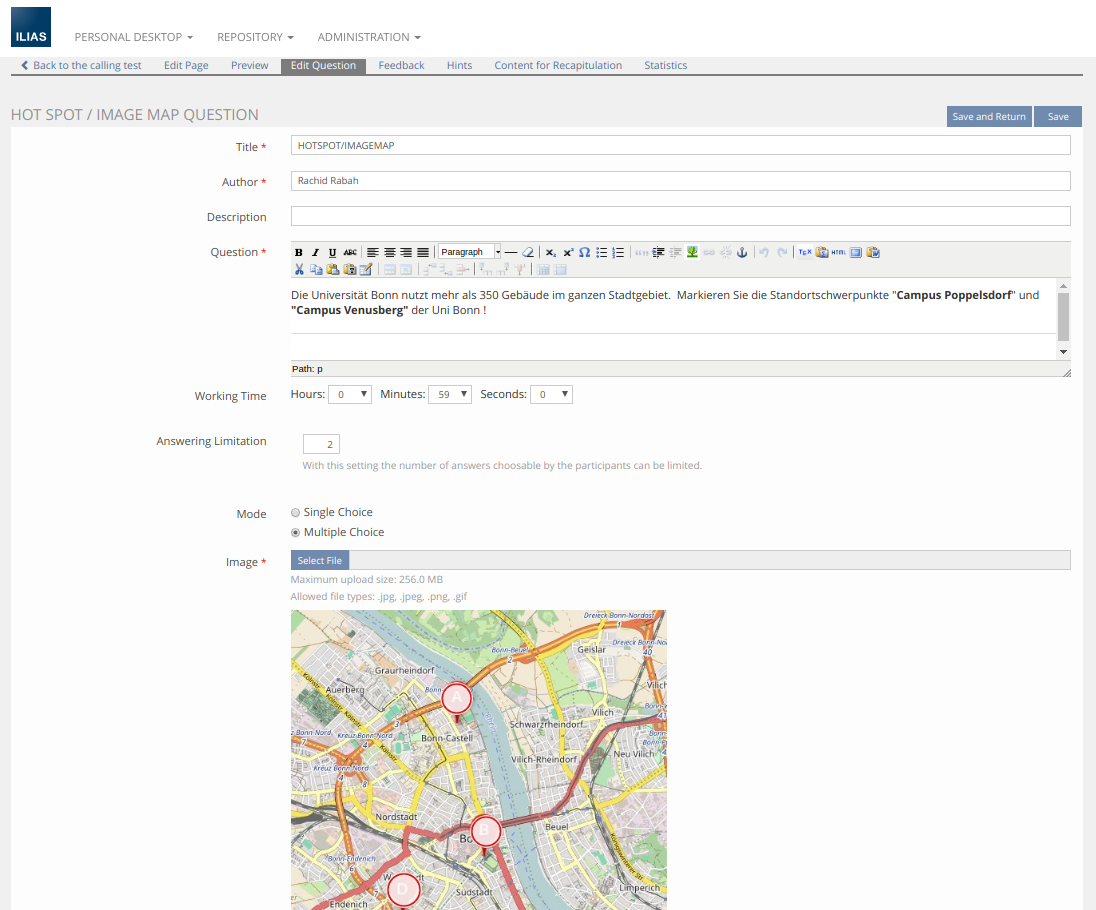Viewport: 1096px width, 910px height.
Task: Insert an anchor using the anchor icon
Action: [x=742, y=253]
